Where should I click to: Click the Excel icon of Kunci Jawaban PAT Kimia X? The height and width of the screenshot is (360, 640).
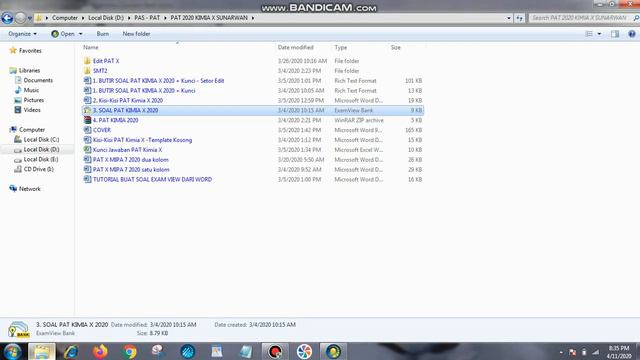(x=87, y=150)
